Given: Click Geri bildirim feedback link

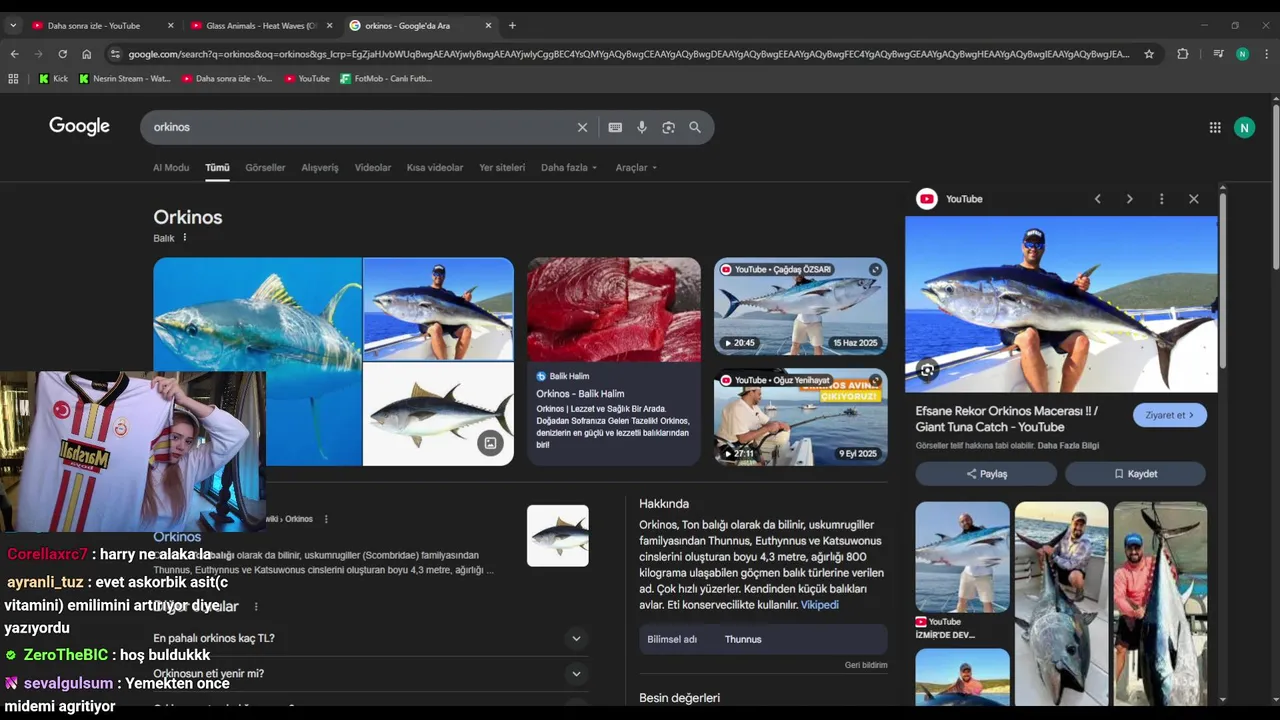Looking at the screenshot, I should click(x=866, y=665).
